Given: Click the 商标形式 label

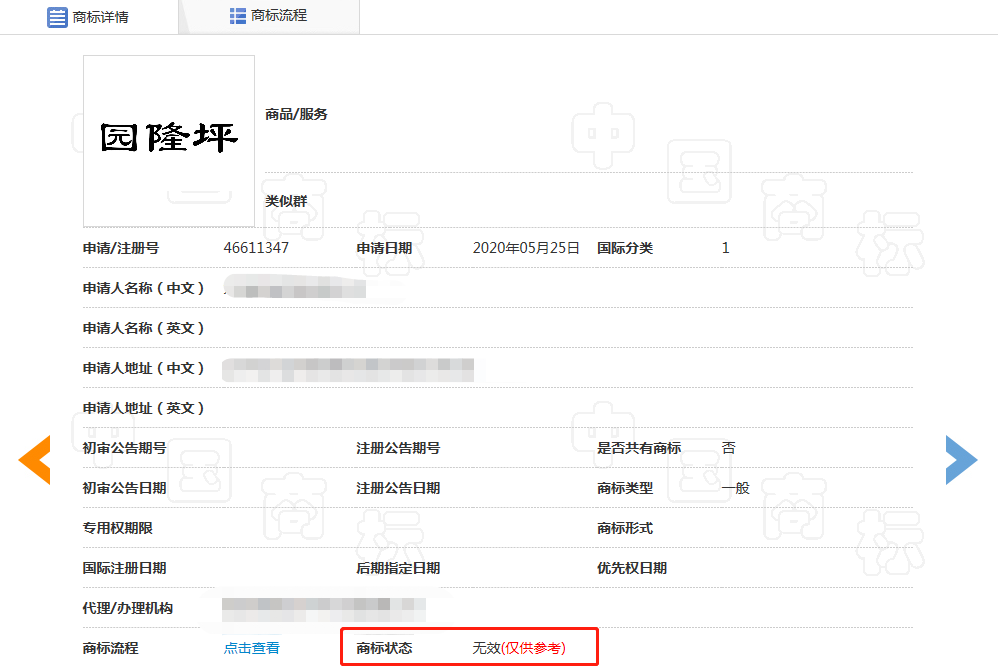Looking at the screenshot, I should click(x=624, y=528).
